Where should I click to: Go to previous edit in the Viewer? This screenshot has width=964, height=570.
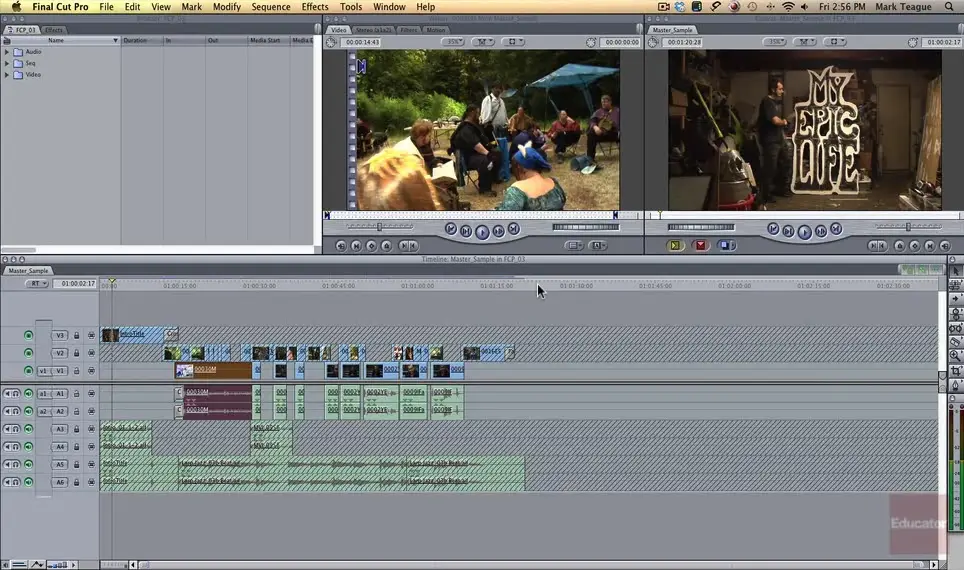click(x=451, y=229)
